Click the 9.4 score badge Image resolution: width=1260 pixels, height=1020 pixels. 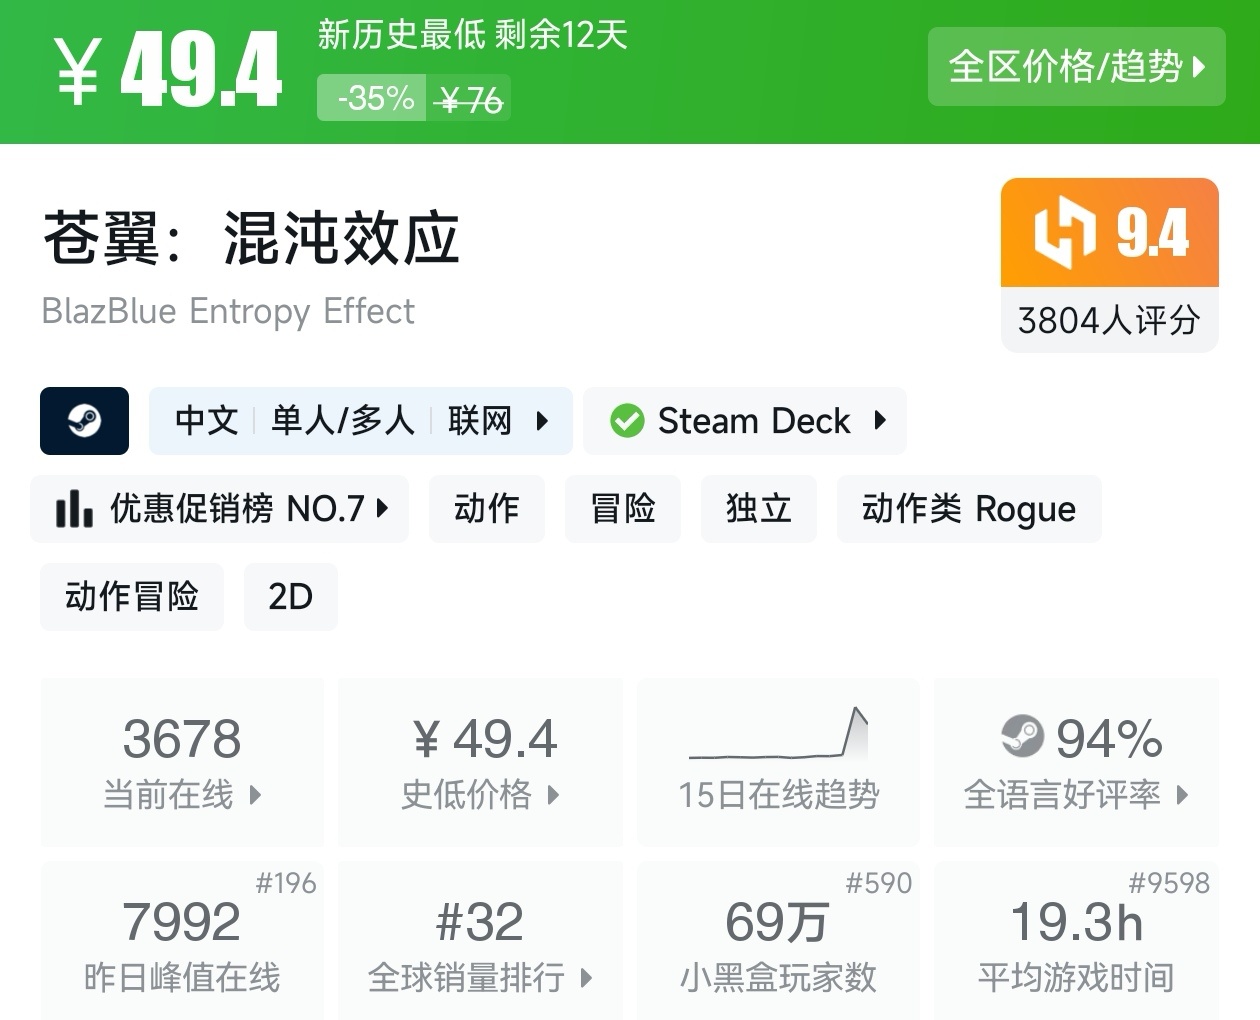pyautogui.click(x=1110, y=233)
